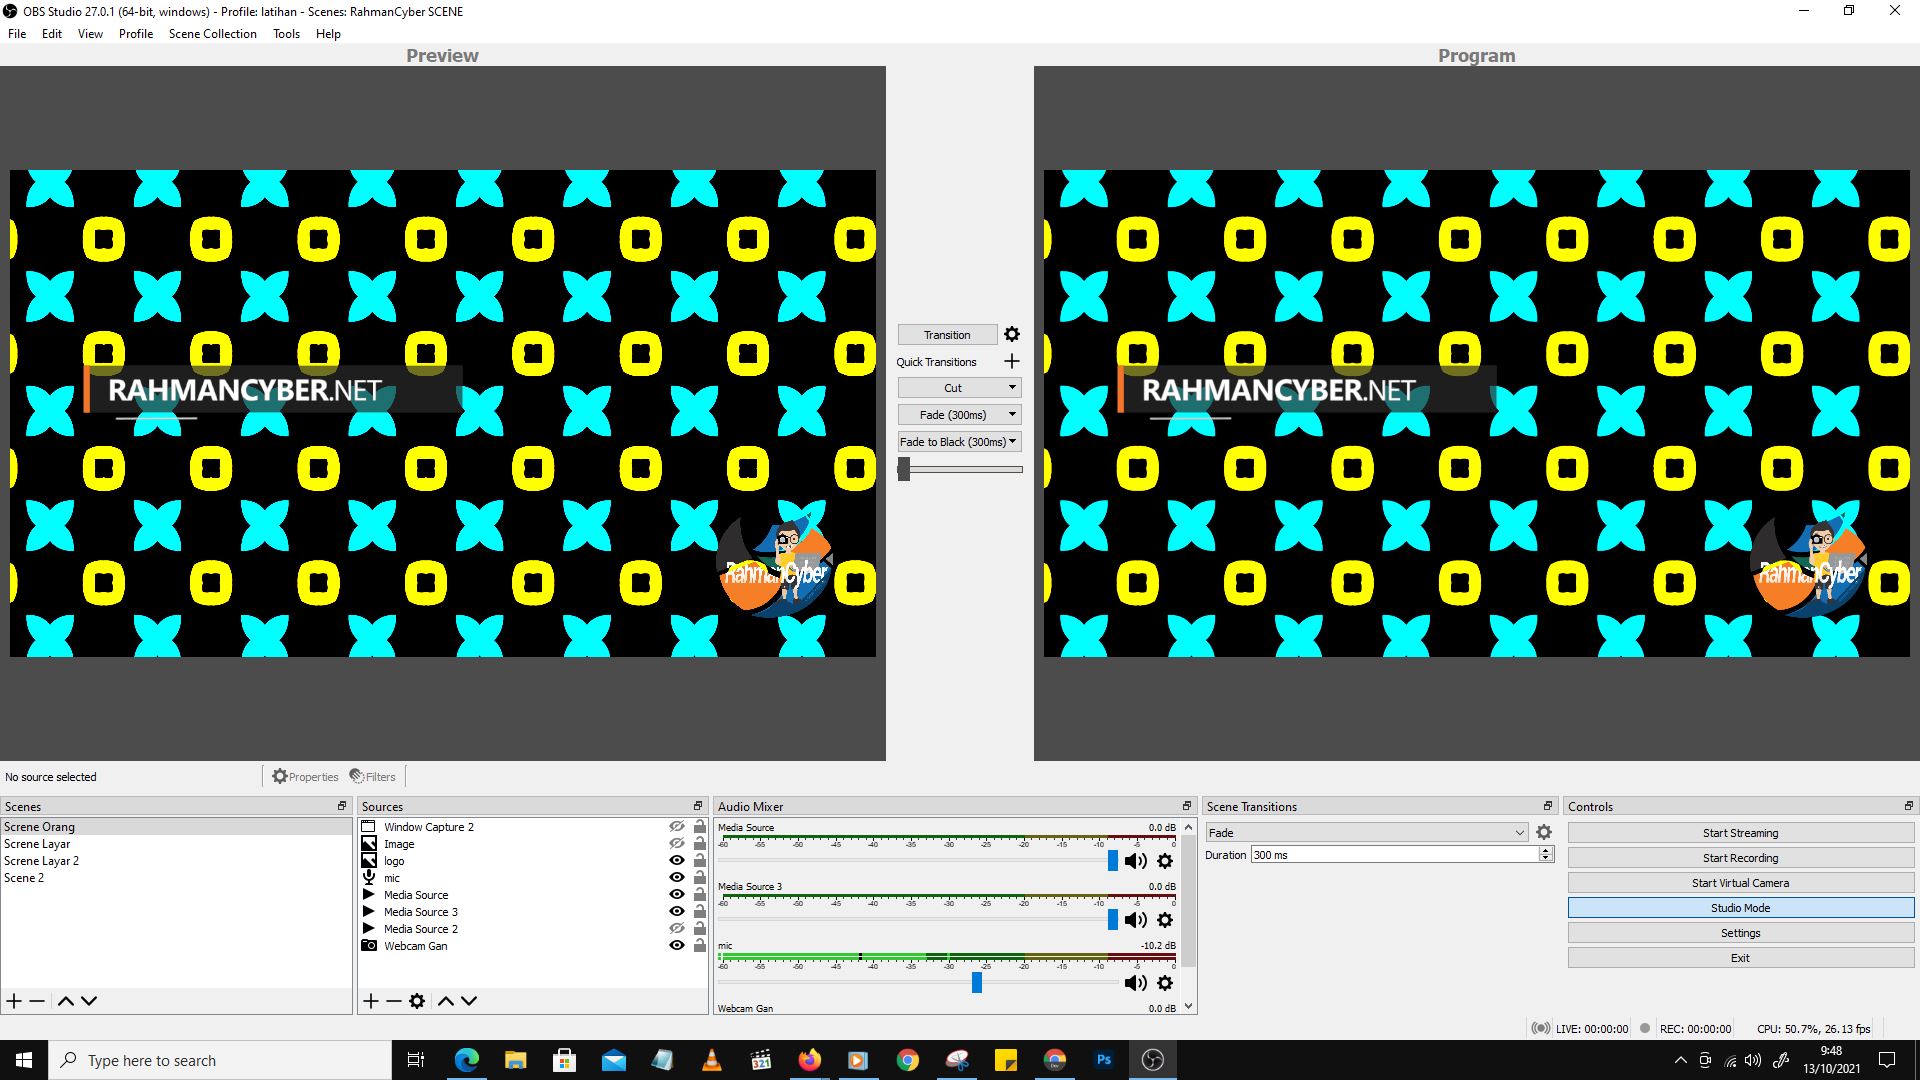Click the Studio Mode button
Screen dimensions: 1920x1080
tap(1739, 907)
